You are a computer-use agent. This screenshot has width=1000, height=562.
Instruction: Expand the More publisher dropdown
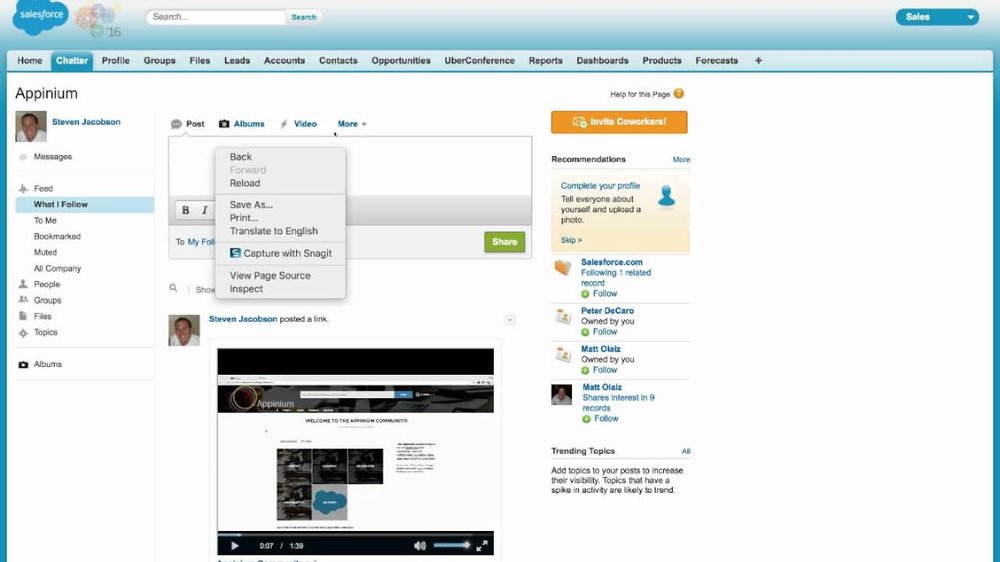tap(352, 124)
